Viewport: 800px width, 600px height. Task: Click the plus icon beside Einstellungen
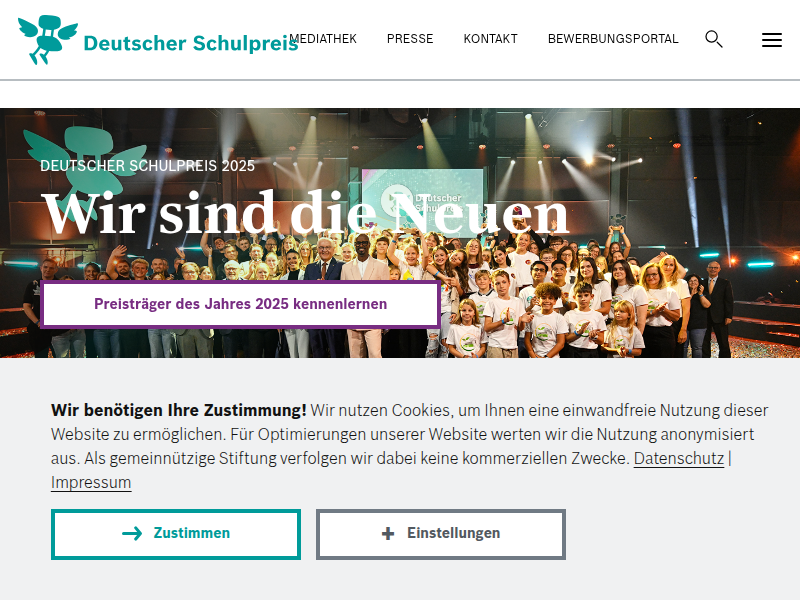[x=388, y=533]
